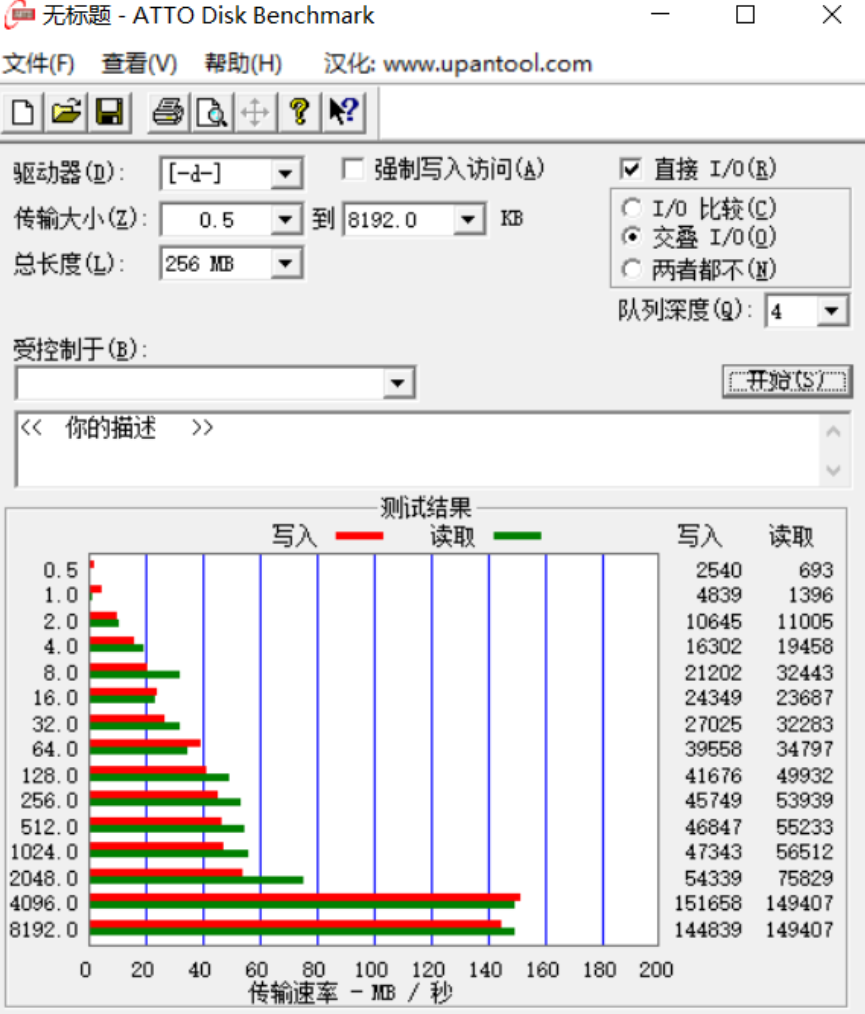The height and width of the screenshot is (1014, 865).
Task: Select the I/O 比较 radio button
Action: (x=631, y=208)
